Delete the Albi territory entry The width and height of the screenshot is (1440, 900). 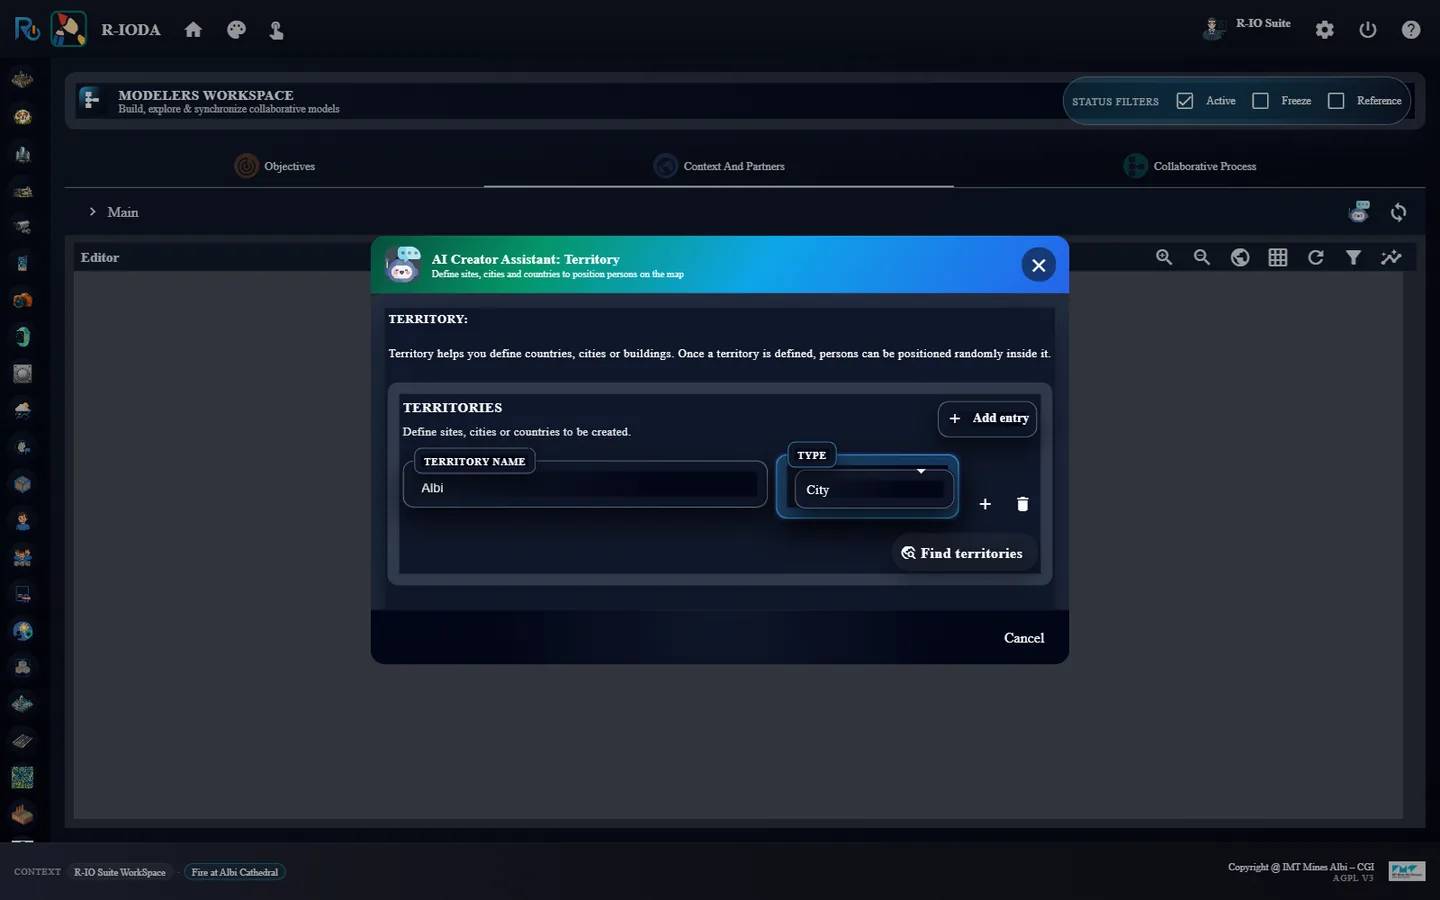click(x=1022, y=504)
